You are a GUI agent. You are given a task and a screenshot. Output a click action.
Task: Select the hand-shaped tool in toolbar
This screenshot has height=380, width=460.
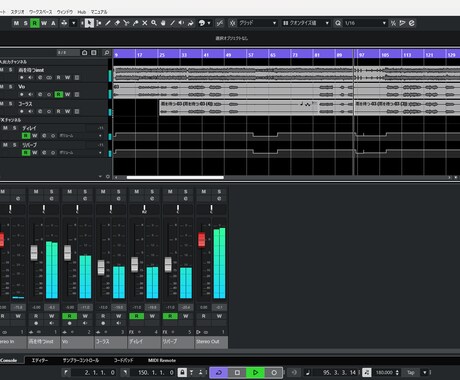pos(163,23)
